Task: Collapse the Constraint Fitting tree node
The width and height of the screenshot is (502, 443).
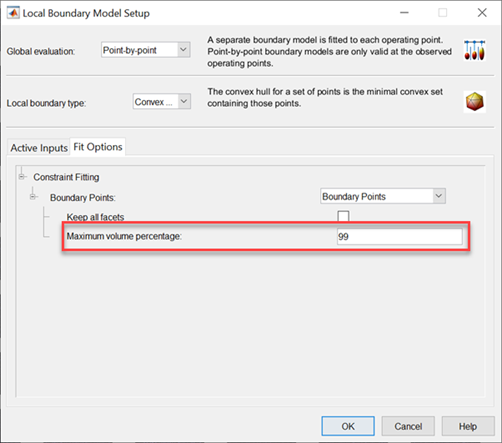Action: pos(22,177)
